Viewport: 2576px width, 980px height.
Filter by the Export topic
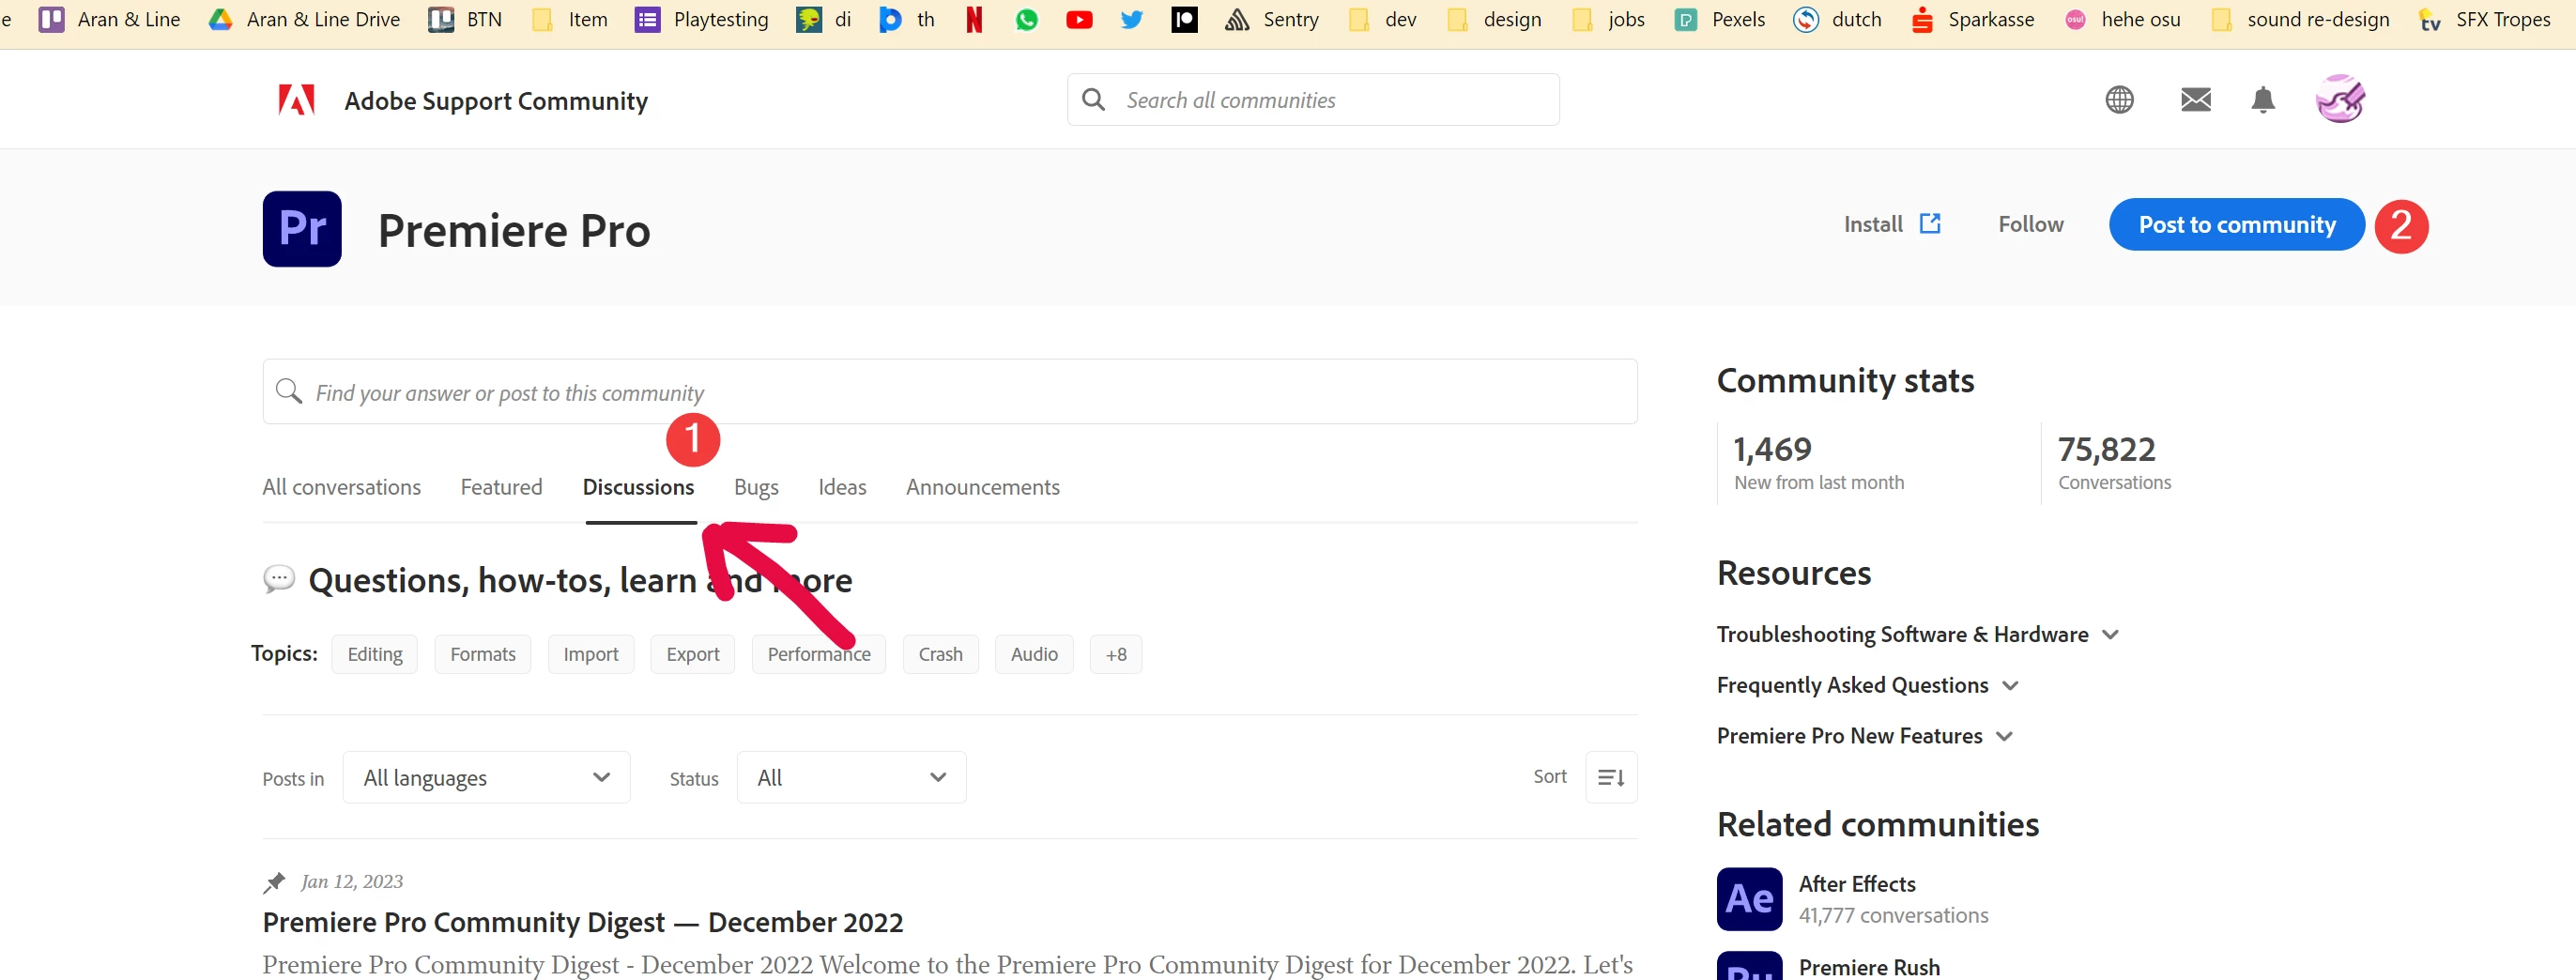pos(692,654)
